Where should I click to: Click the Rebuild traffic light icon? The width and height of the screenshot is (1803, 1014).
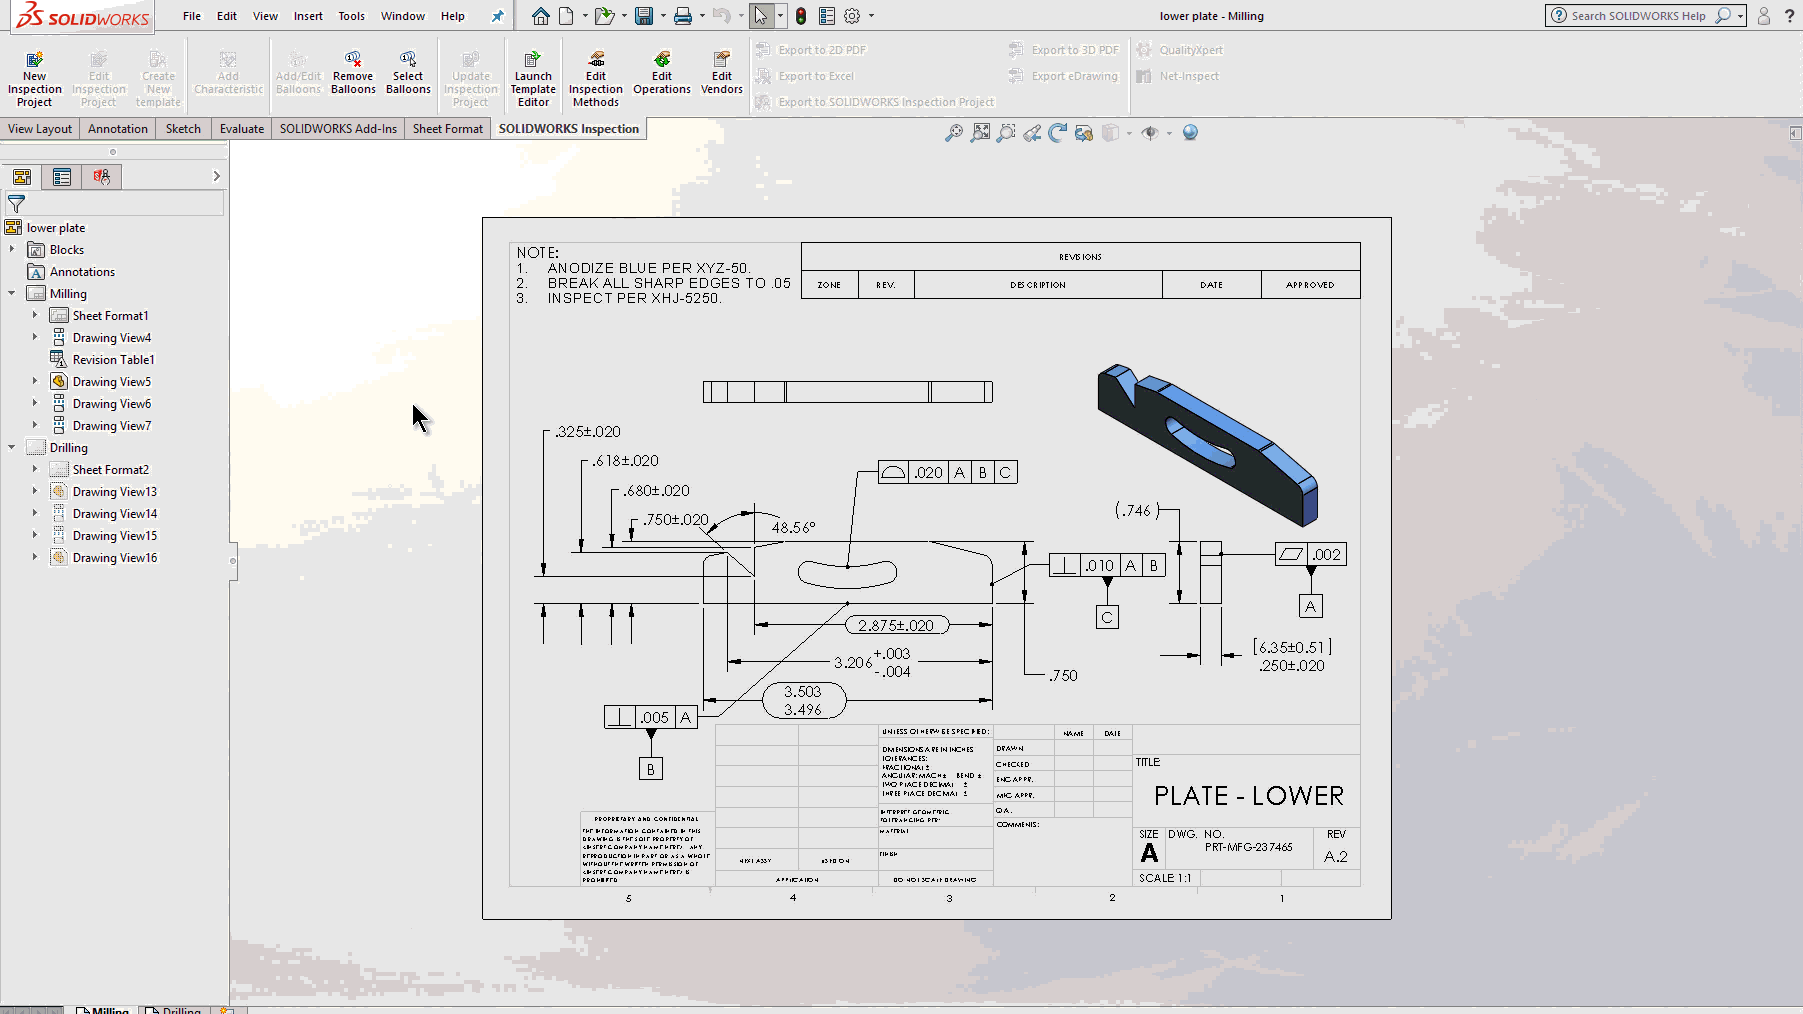(x=801, y=16)
